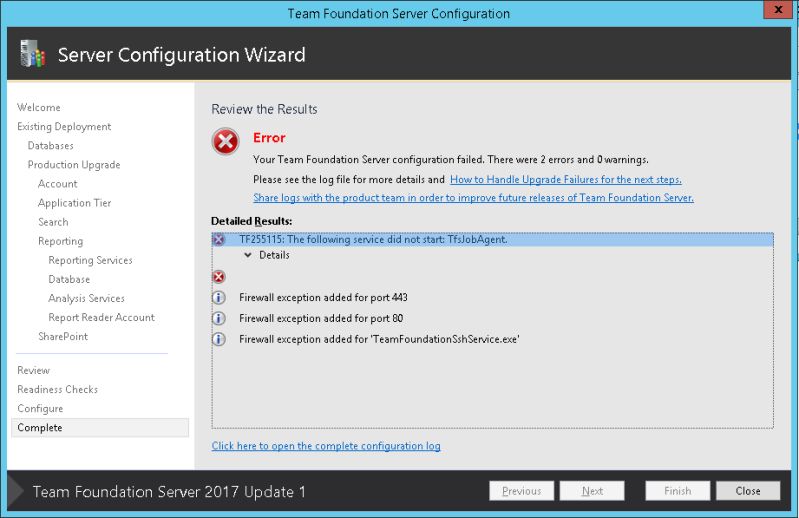Select Database step under Reporting
The height and width of the screenshot is (518, 799).
pos(69,279)
